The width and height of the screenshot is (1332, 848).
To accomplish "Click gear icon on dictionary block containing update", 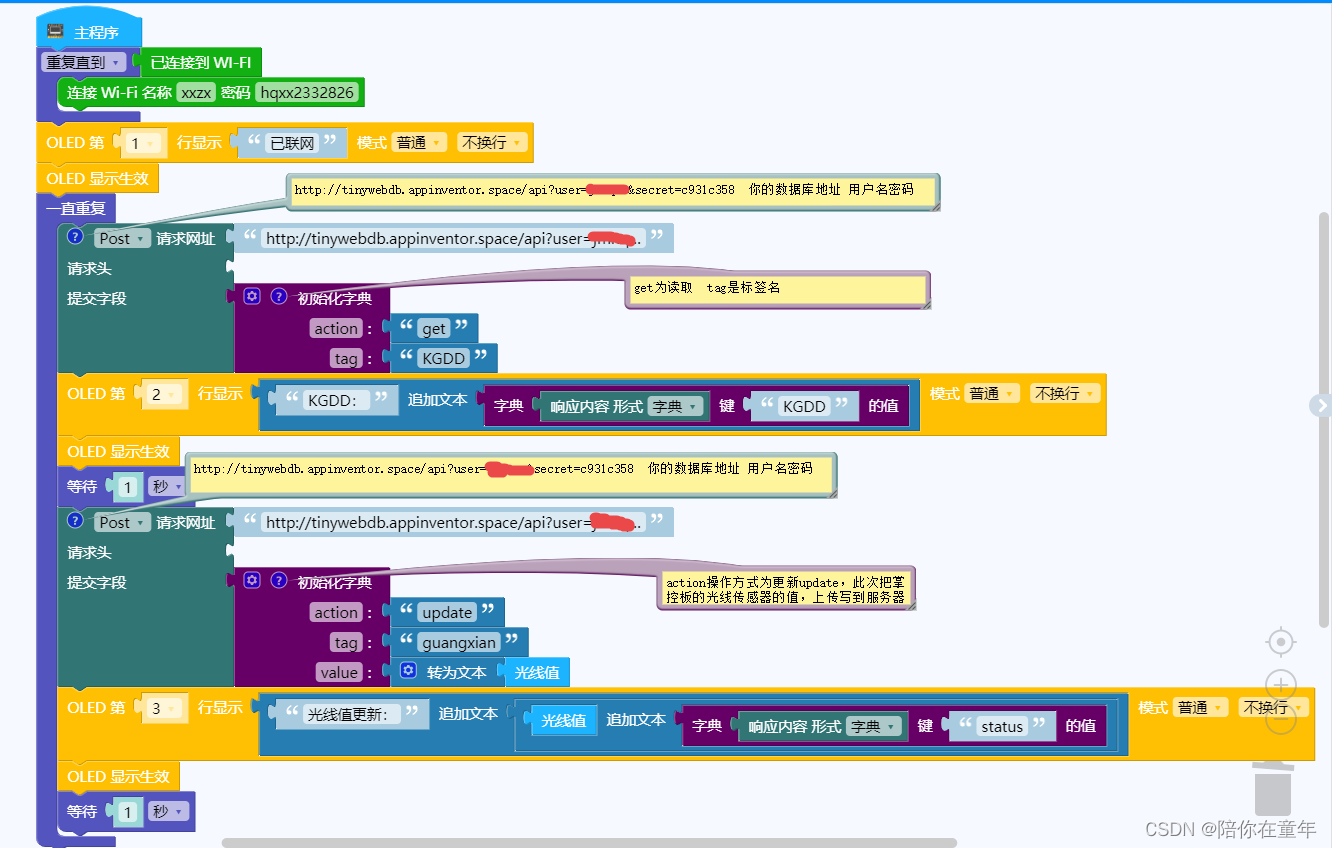I will click(252, 580).
